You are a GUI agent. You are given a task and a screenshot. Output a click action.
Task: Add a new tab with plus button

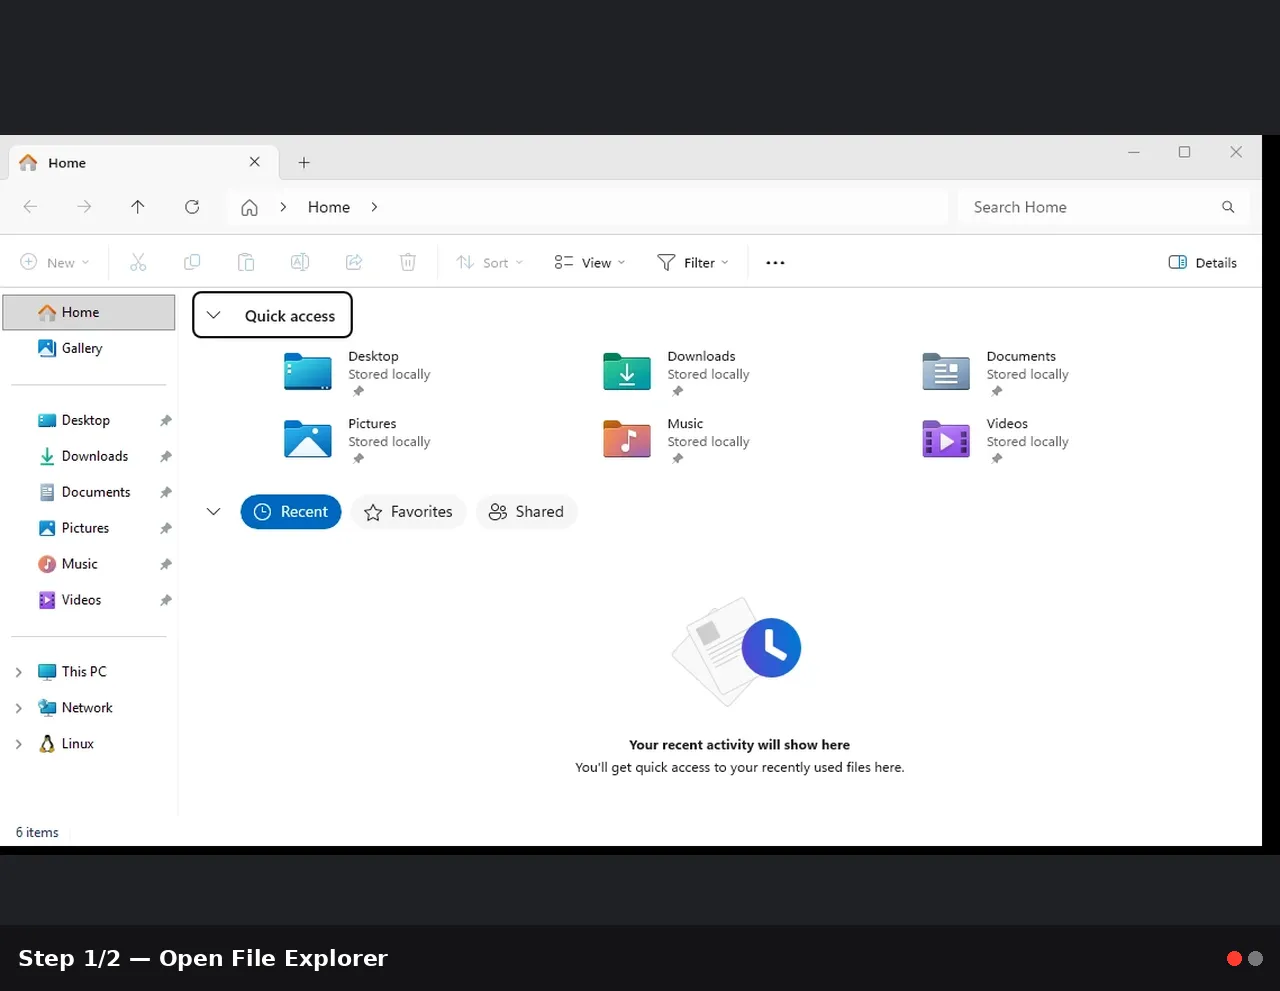point(304,162)
